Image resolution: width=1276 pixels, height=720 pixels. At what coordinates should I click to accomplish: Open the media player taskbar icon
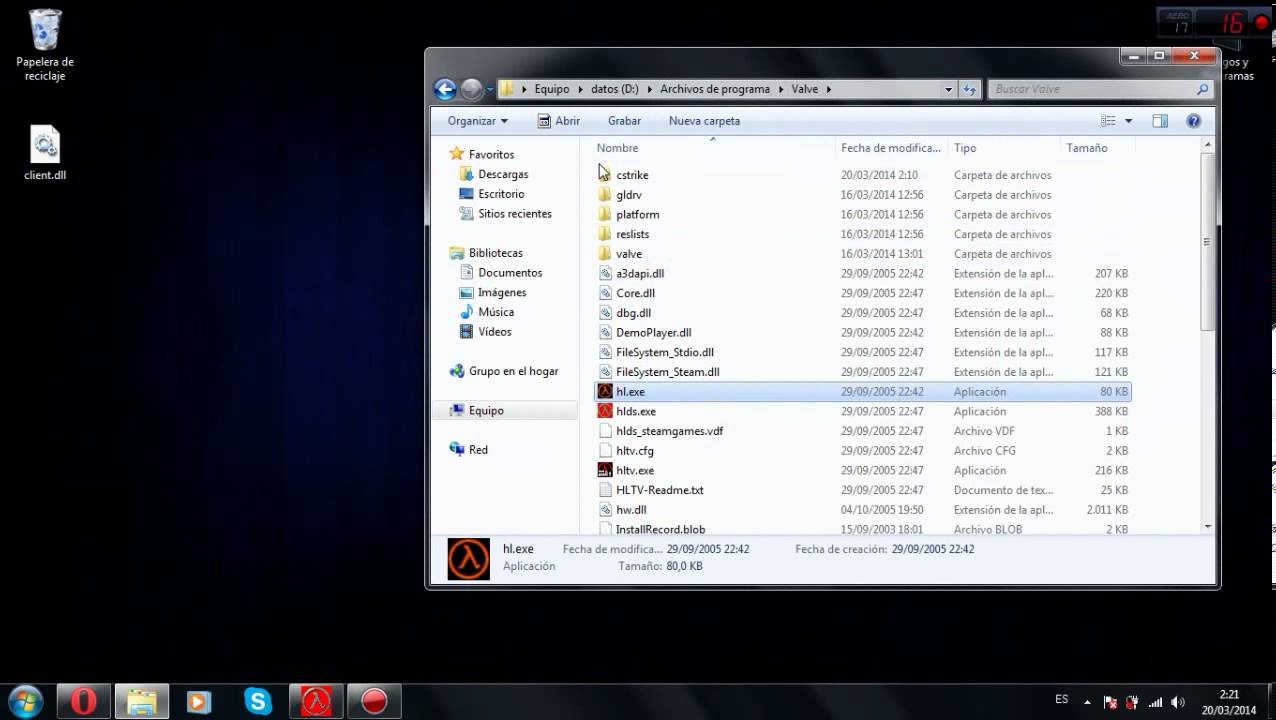(199, 701)
